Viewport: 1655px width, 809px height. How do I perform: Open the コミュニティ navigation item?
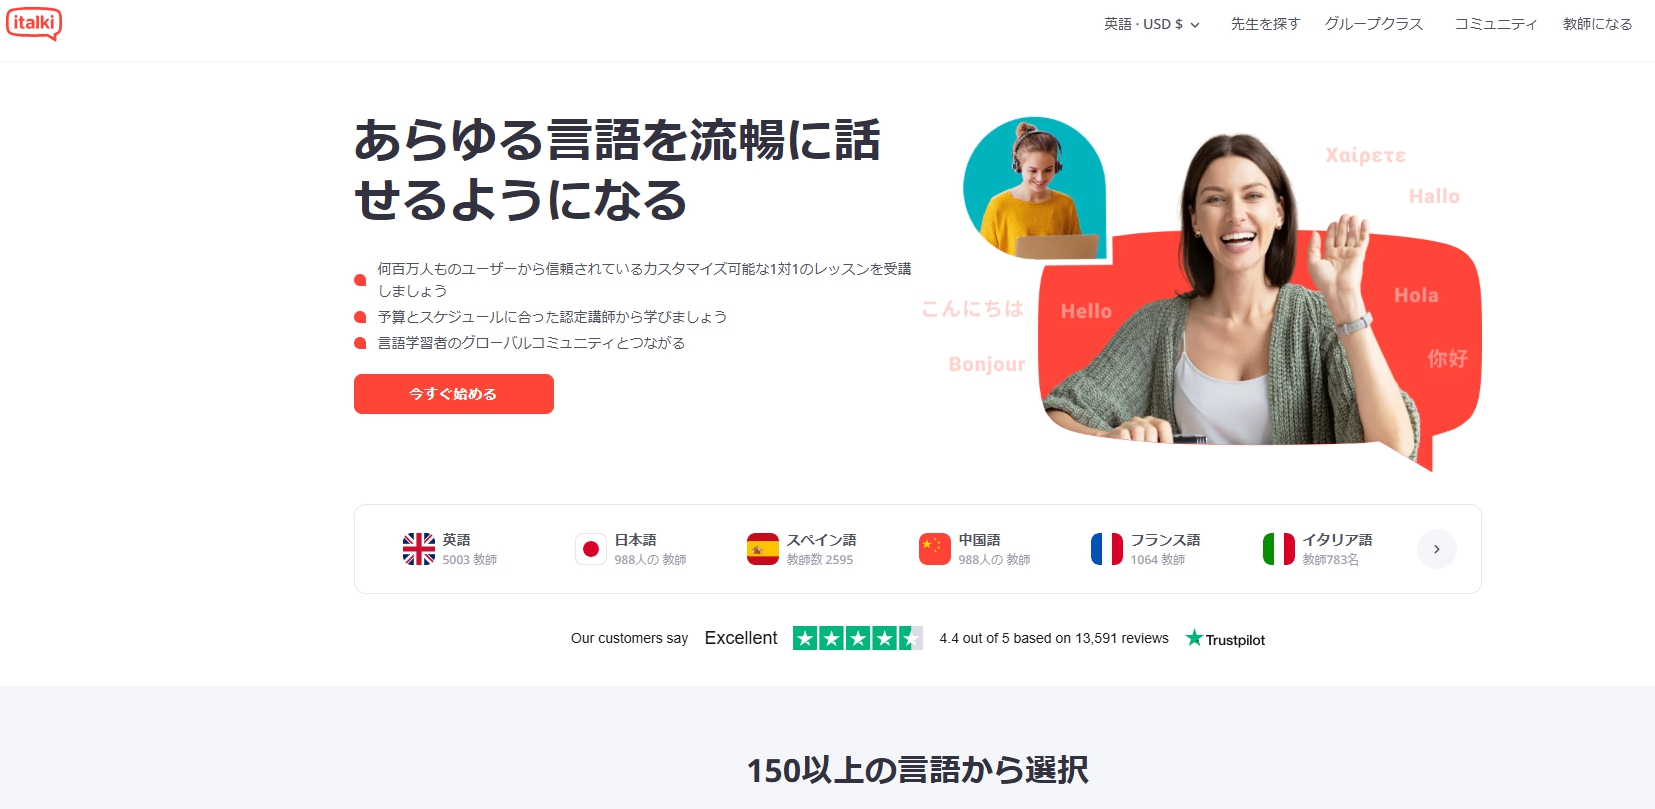tap(1496, 24)
